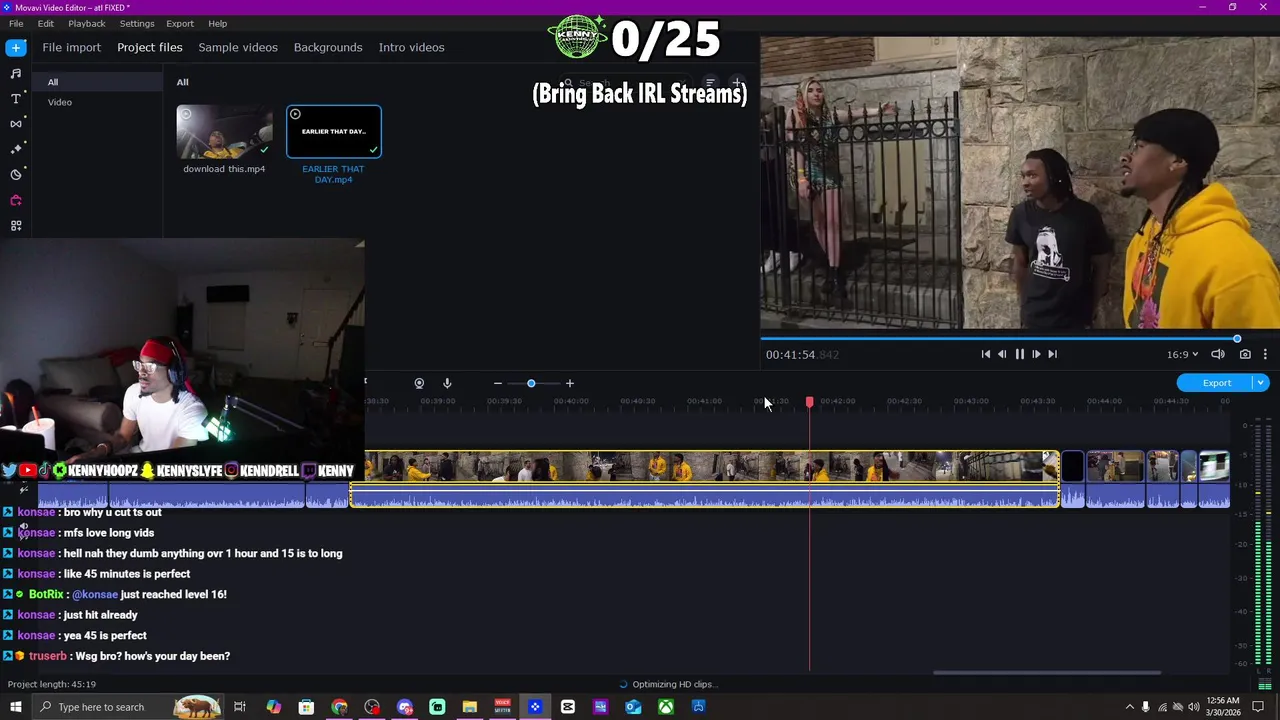The image size is (1280, 720).
Task: Open the Windows notification center
Action: 1259,707
